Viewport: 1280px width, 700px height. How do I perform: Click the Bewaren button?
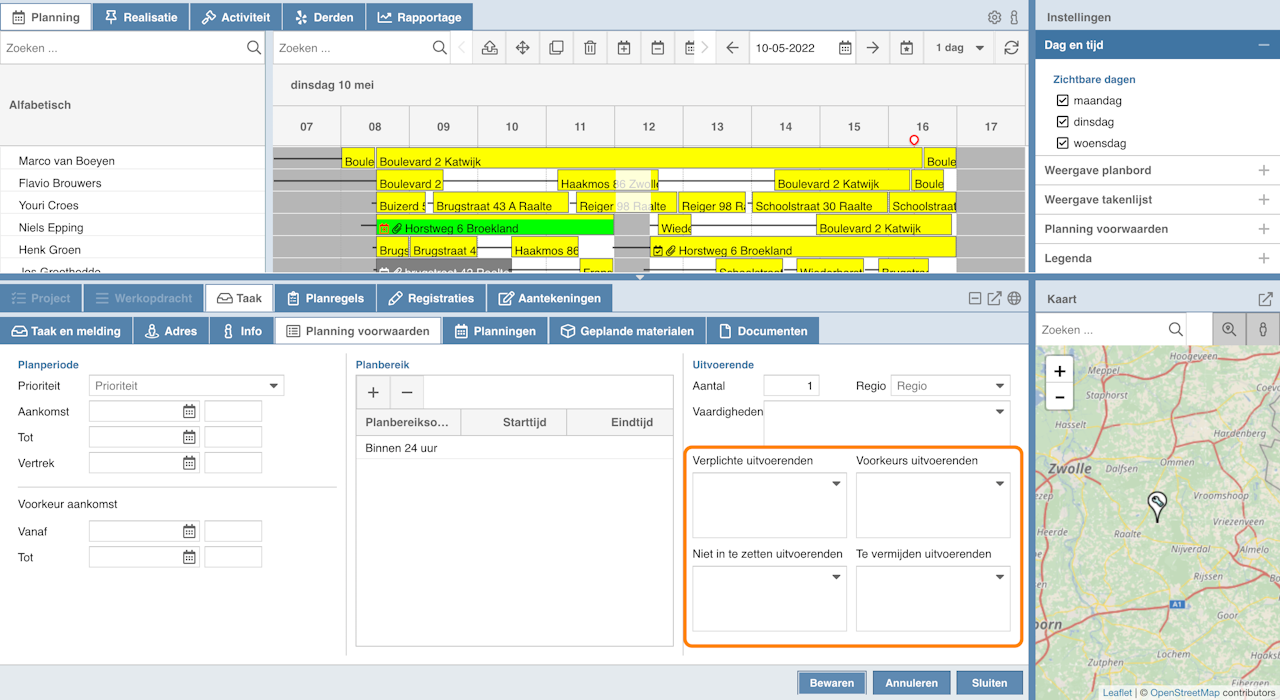832,683
